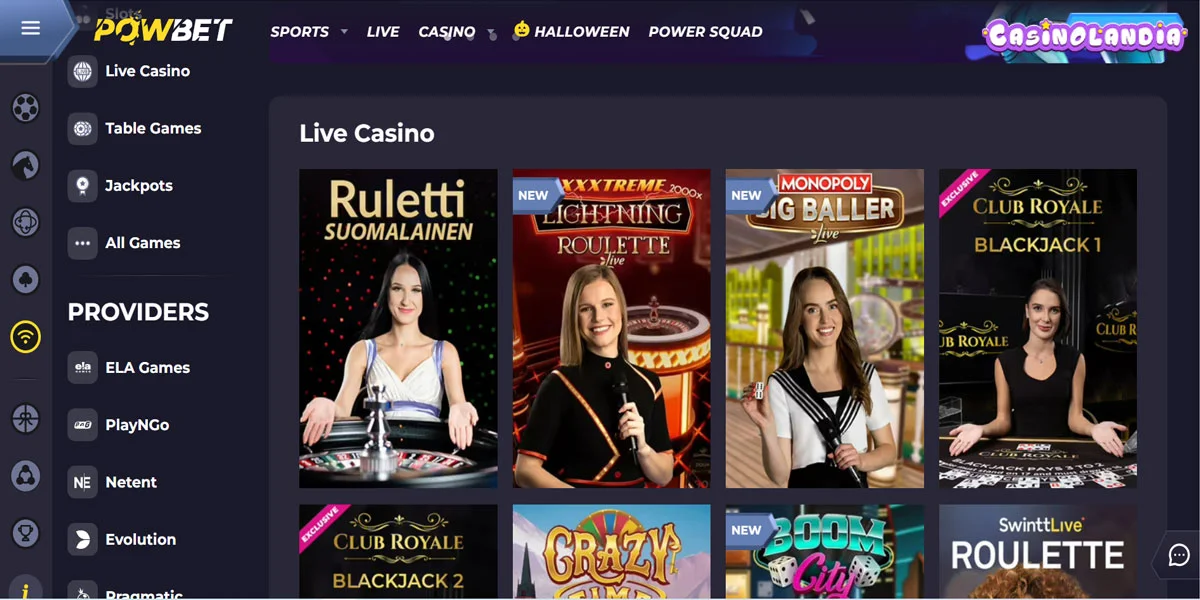Open the hamburger menu button

(30, 28)
